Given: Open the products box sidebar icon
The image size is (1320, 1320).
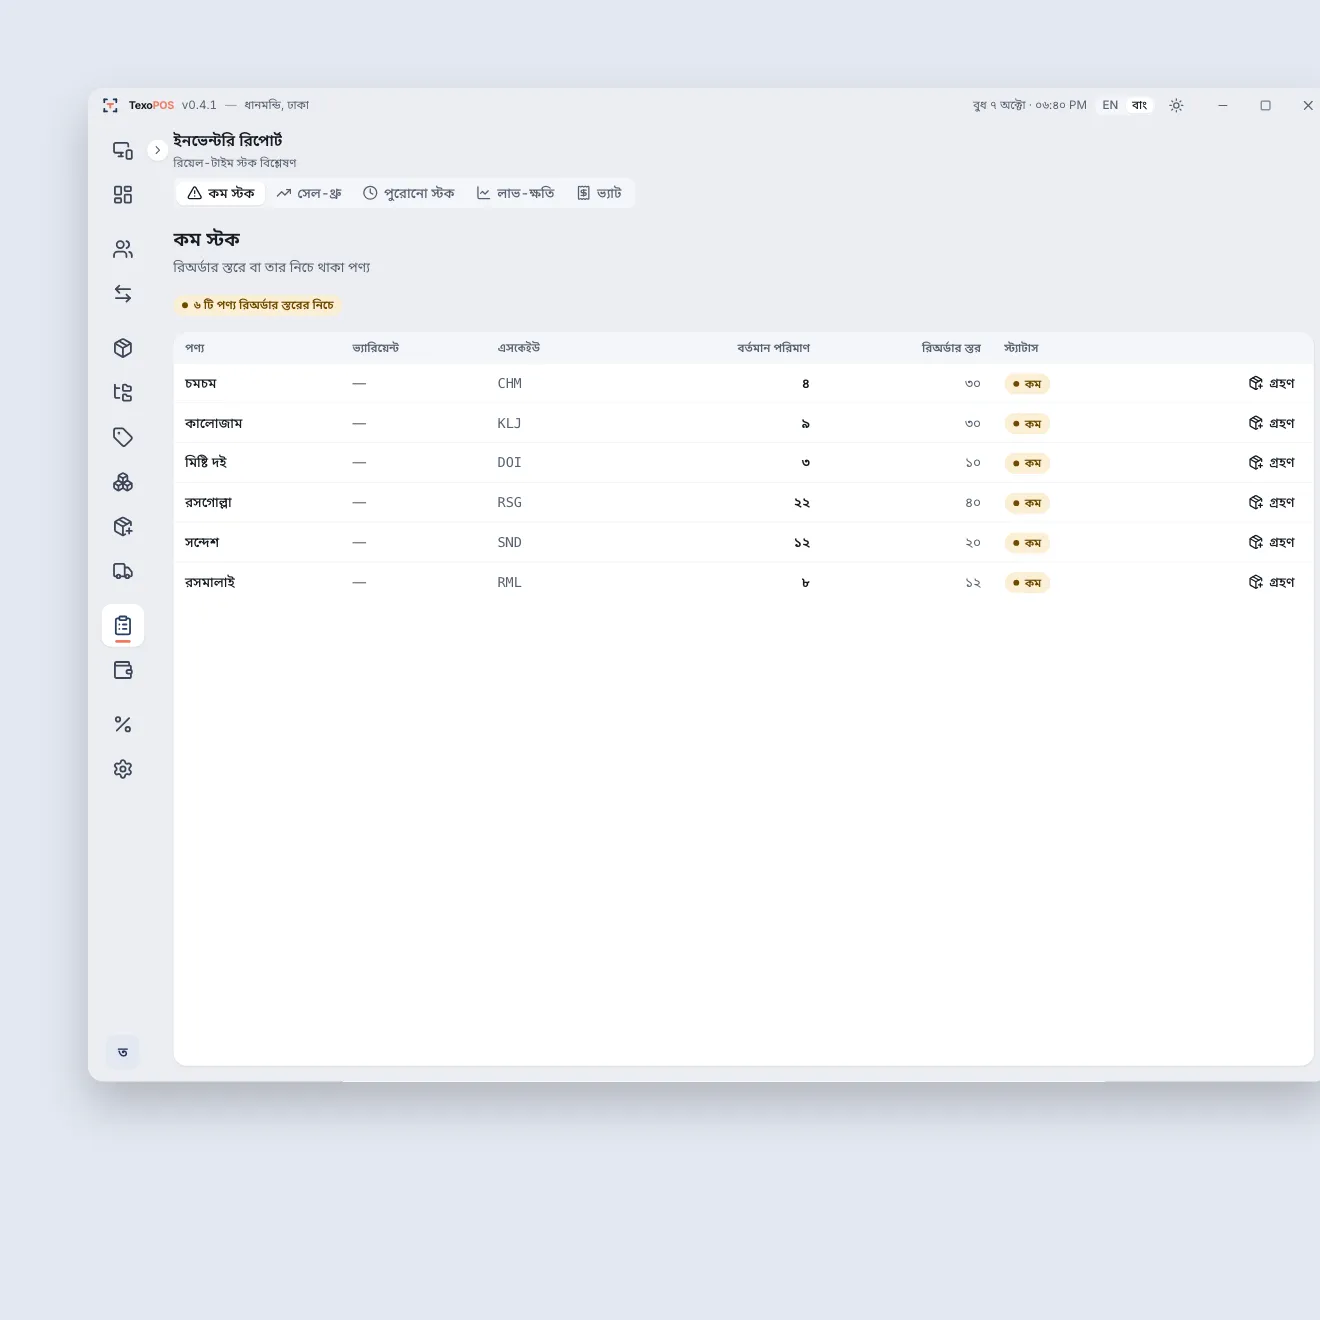Looking at the screenshot, I should pos(123,348).
